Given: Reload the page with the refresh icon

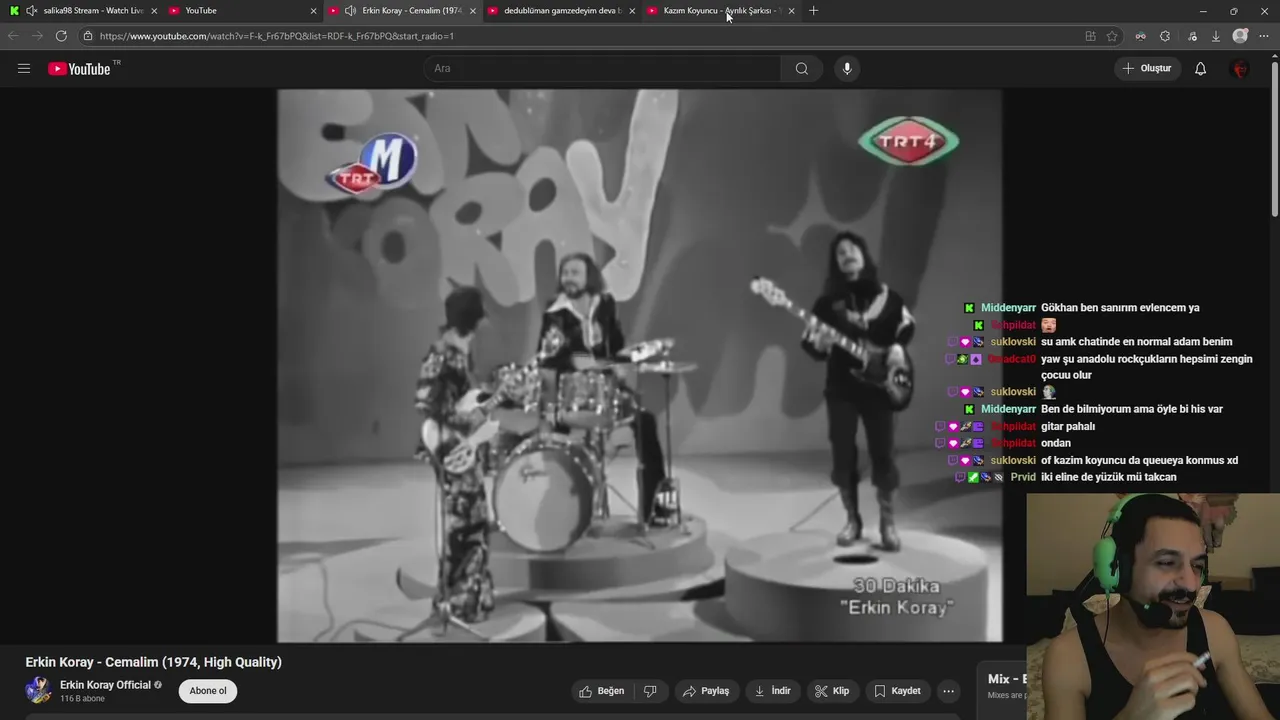Looking at the screenshot, I should click(61, 36).
